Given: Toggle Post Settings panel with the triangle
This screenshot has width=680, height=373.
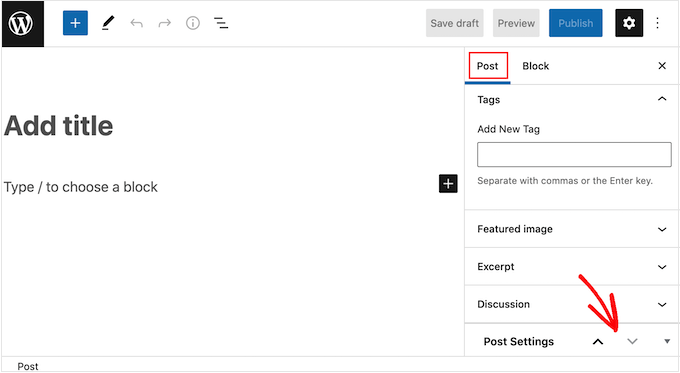Looking at the screenshot, I should tap(667, 342).
